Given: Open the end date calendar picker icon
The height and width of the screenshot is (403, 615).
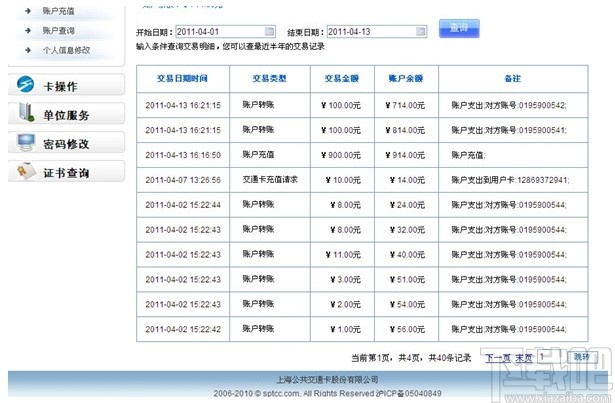Looking at the screenshot, I should [x=420, y=31].
